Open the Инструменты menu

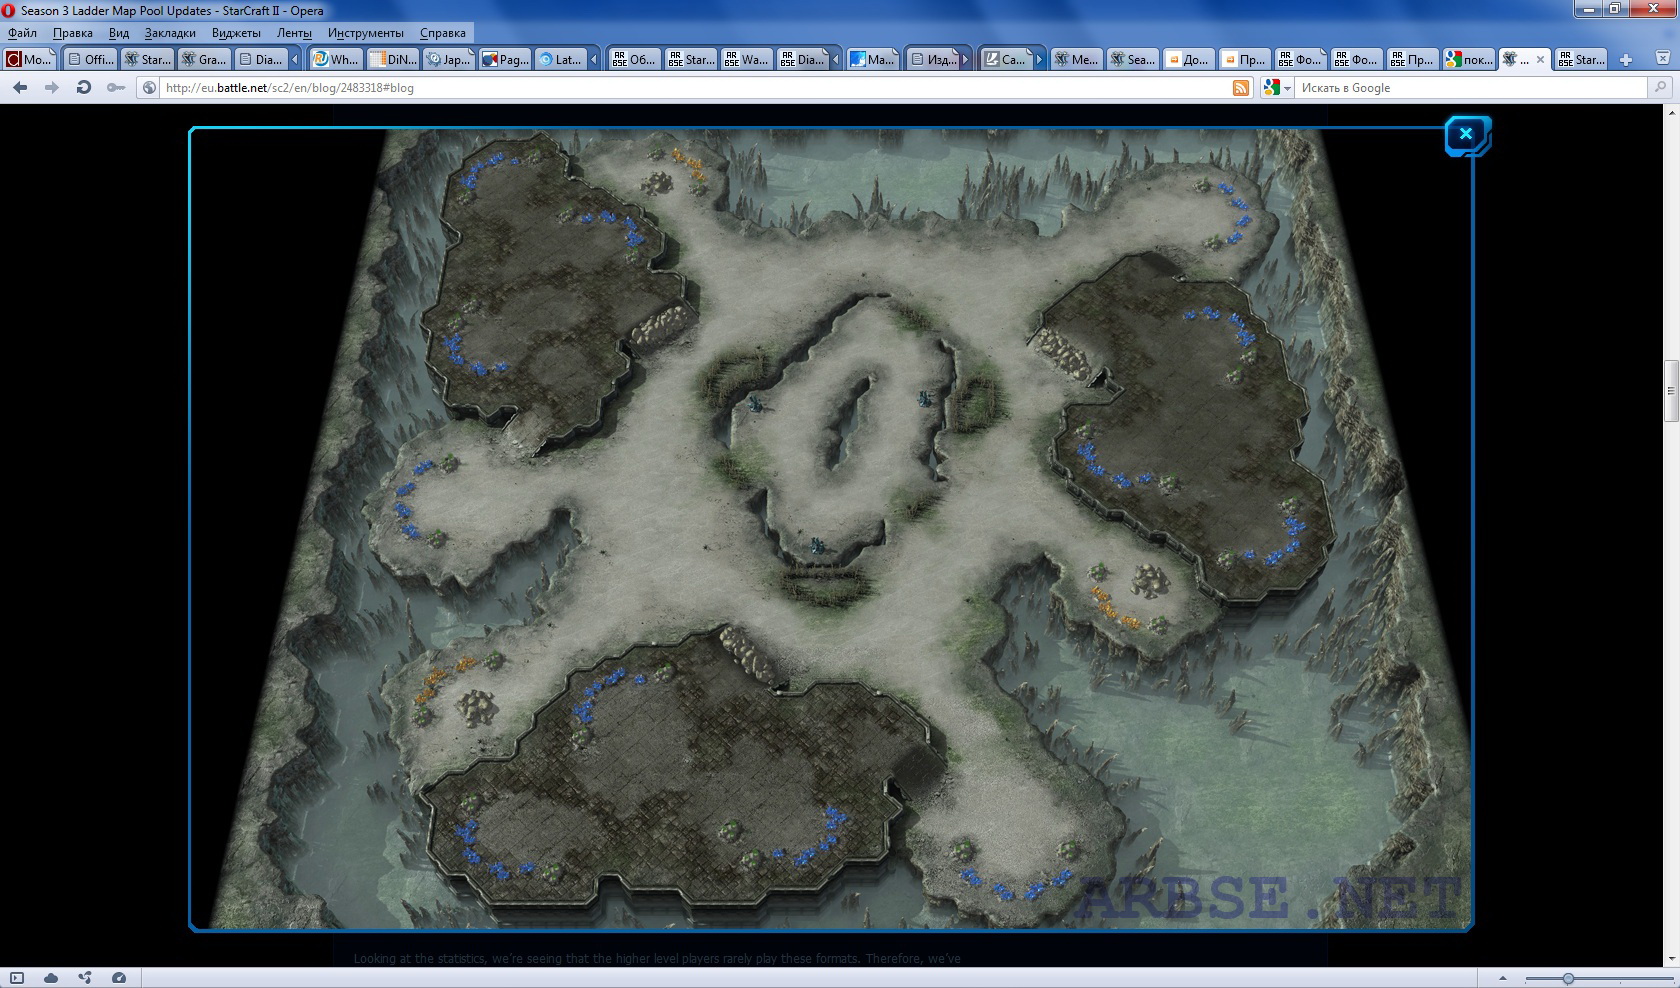366,33
